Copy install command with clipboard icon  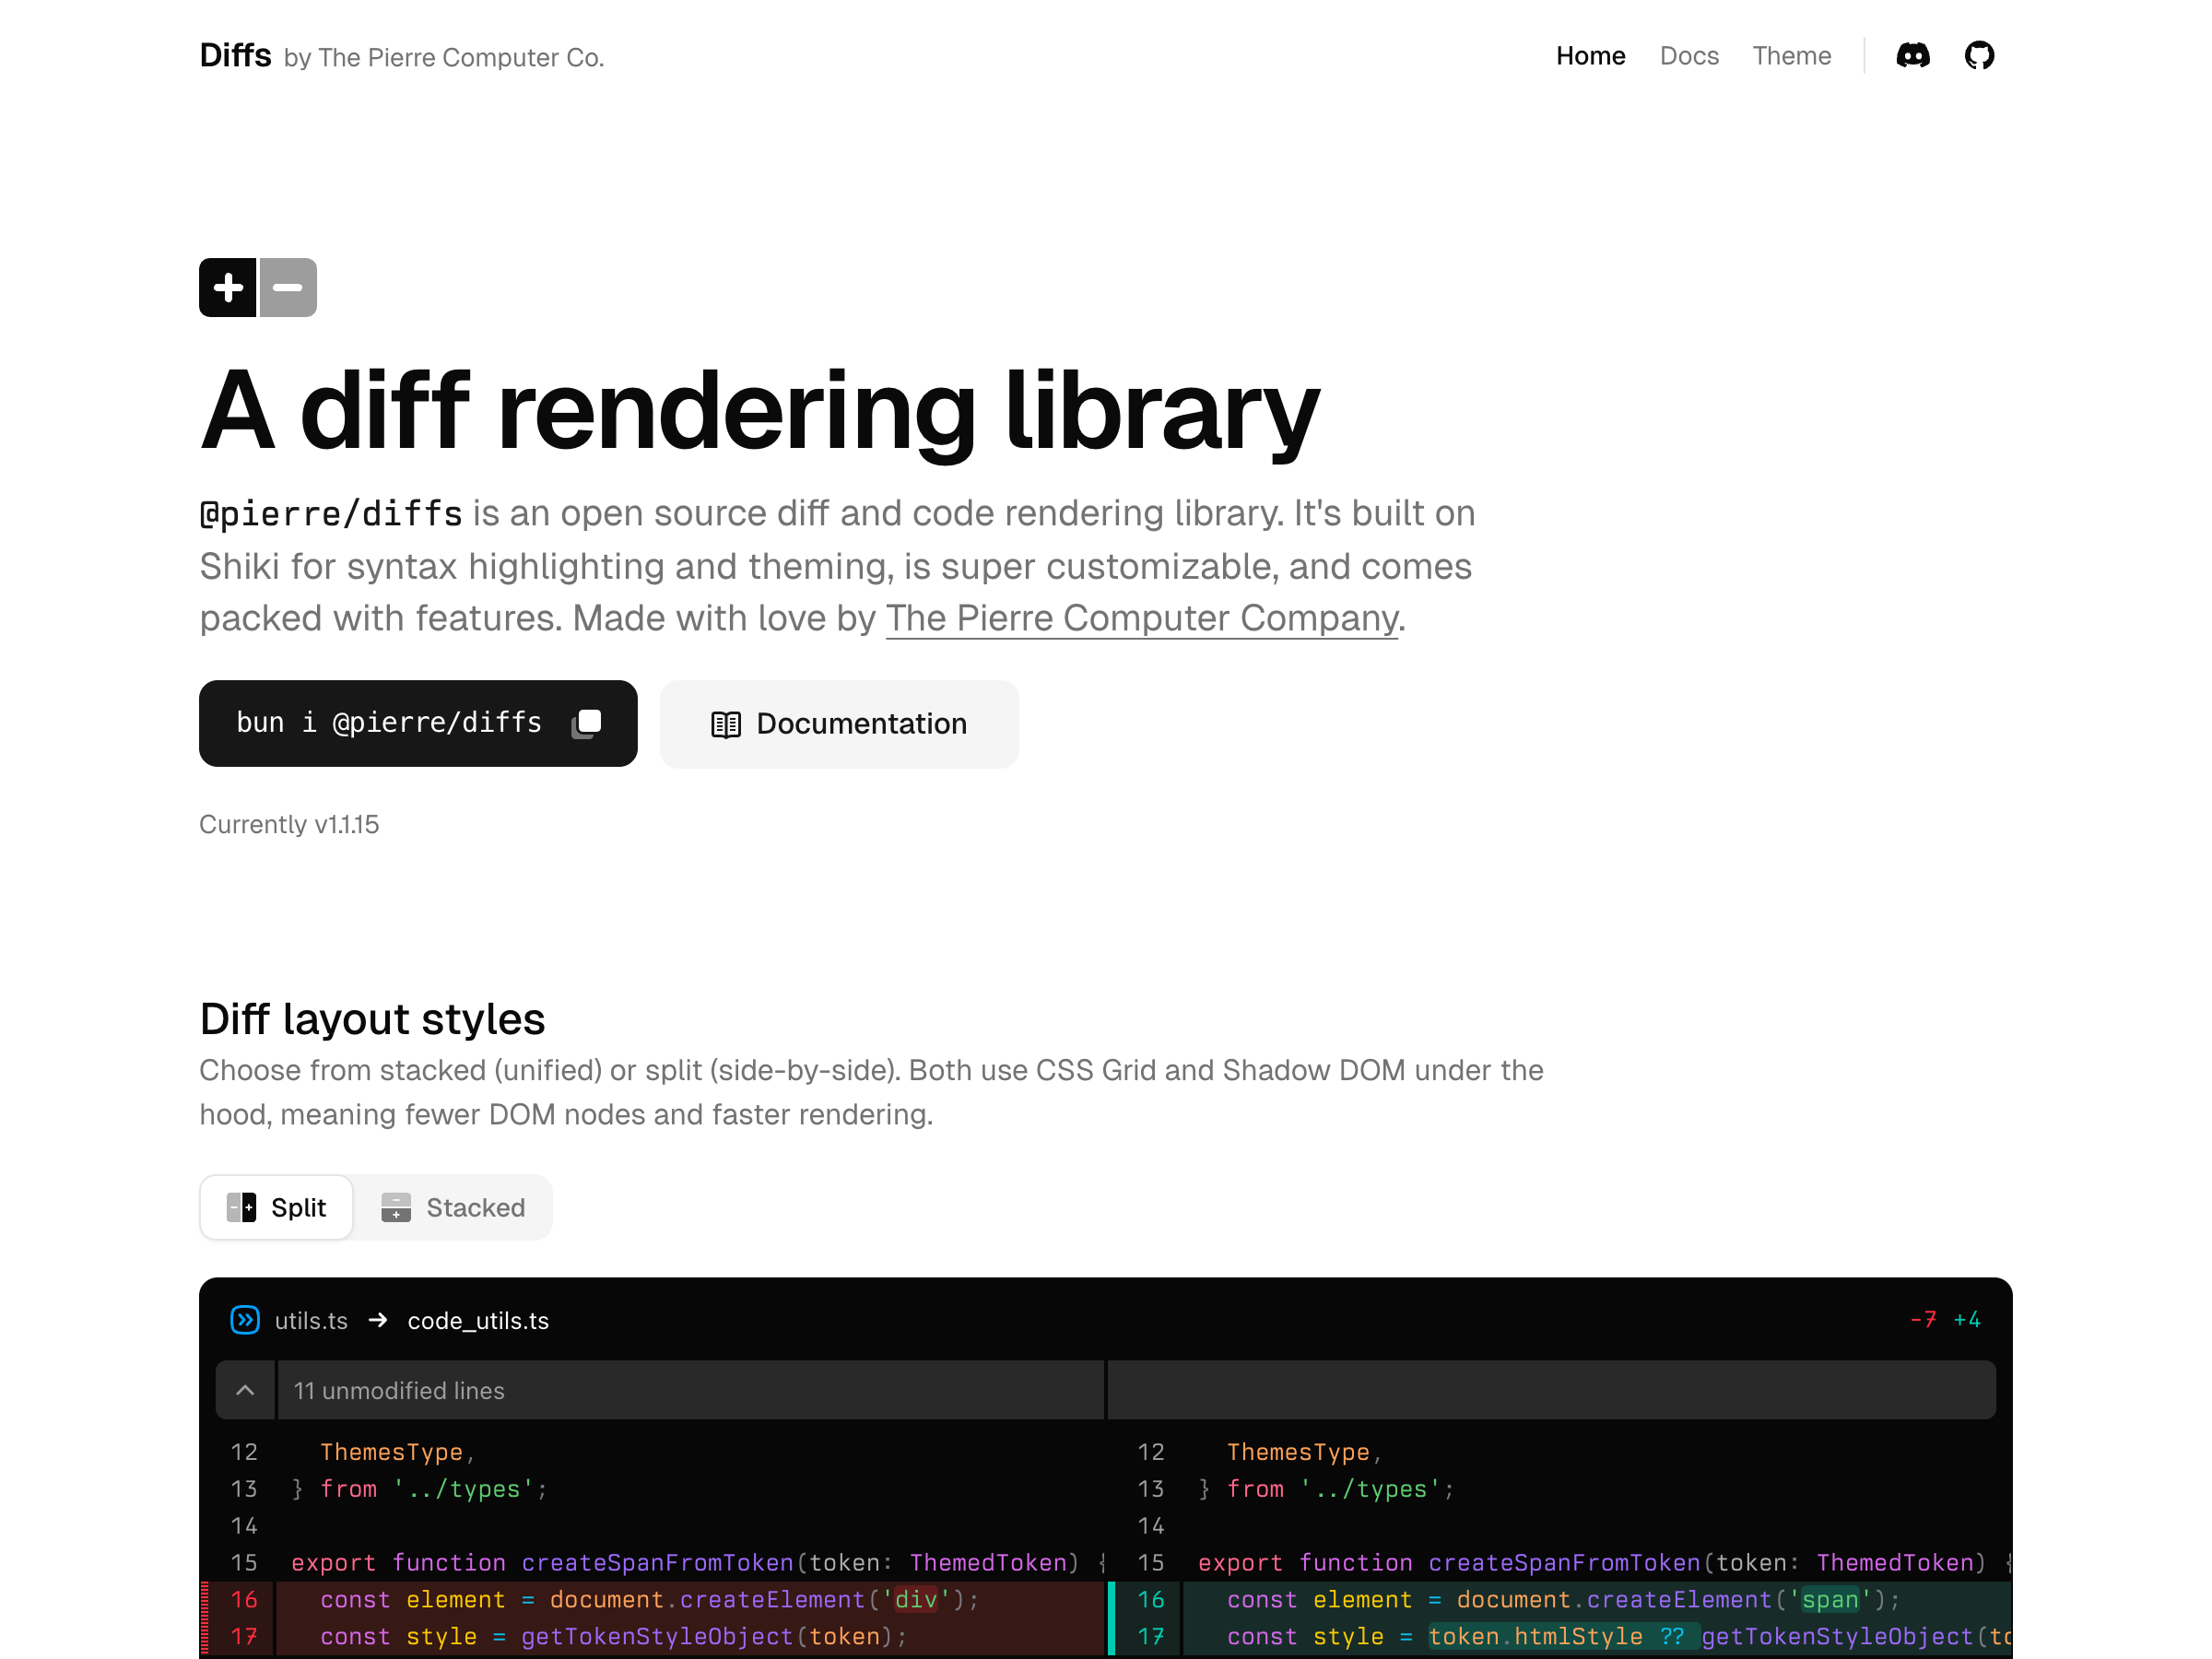pos(587,723)
